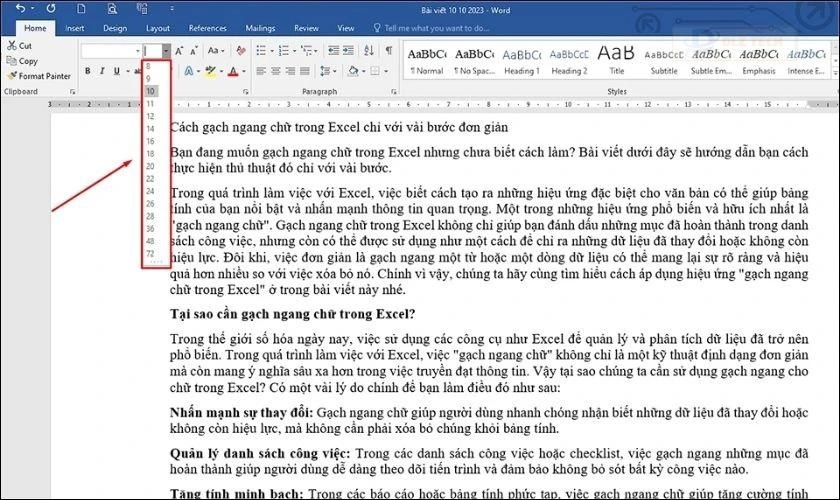
Task: Apply the Subtle Emphasis style
Action: (x=711, y=61)
